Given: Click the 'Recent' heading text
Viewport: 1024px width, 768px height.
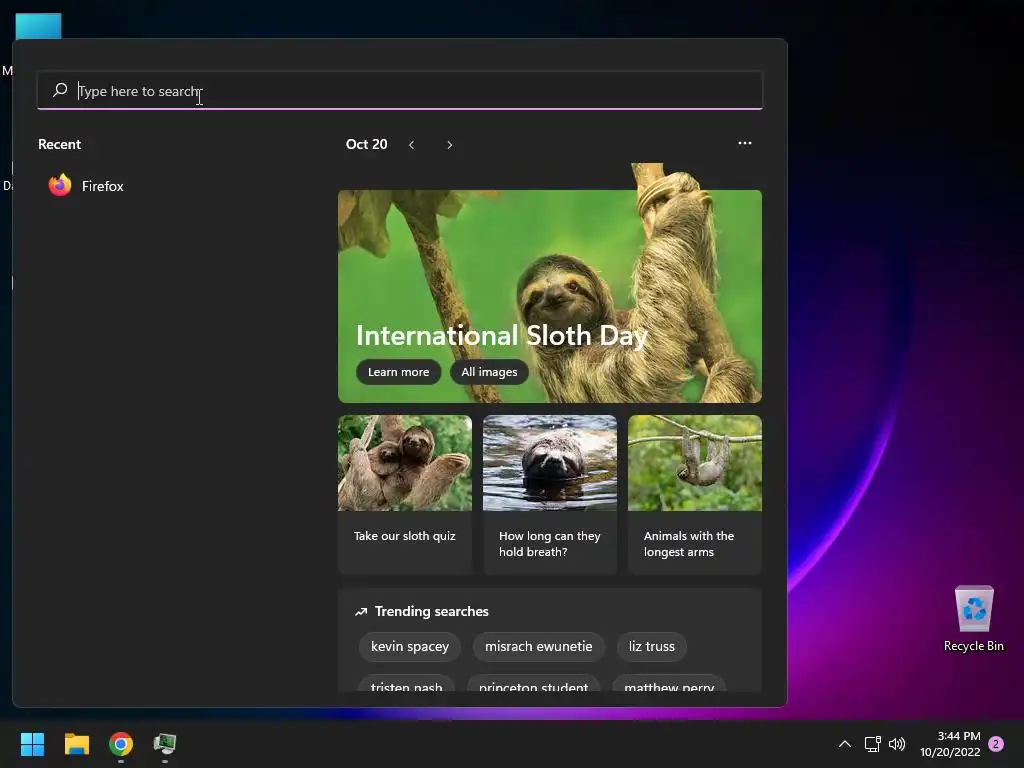Looking at the screenshot, I should (59, 144).
